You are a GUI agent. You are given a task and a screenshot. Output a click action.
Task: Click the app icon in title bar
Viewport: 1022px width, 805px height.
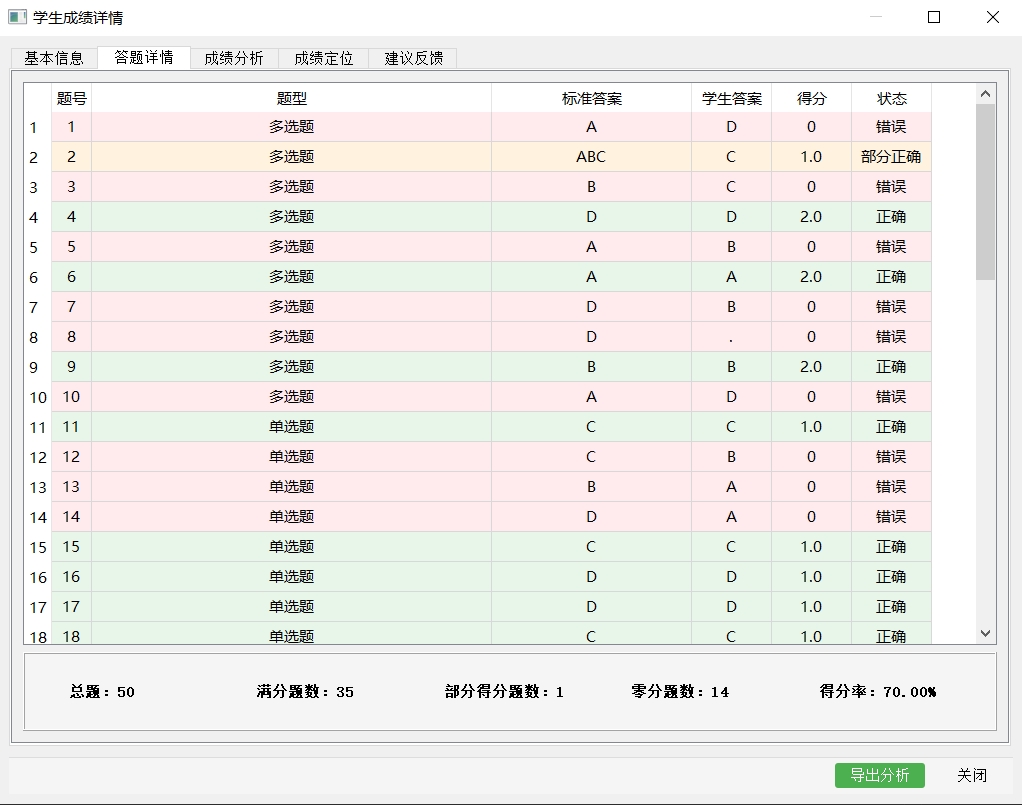pyautogui.click(x=17, y=17)
